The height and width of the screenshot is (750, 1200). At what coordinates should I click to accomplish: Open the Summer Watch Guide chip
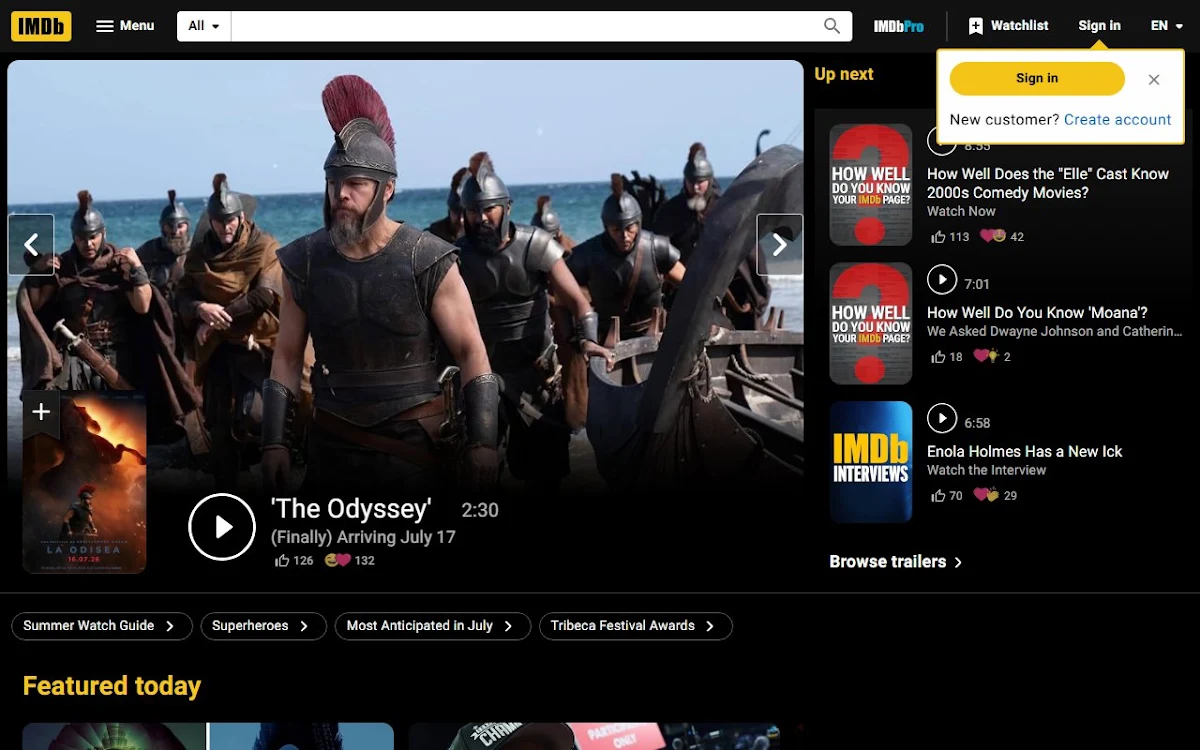100,626
